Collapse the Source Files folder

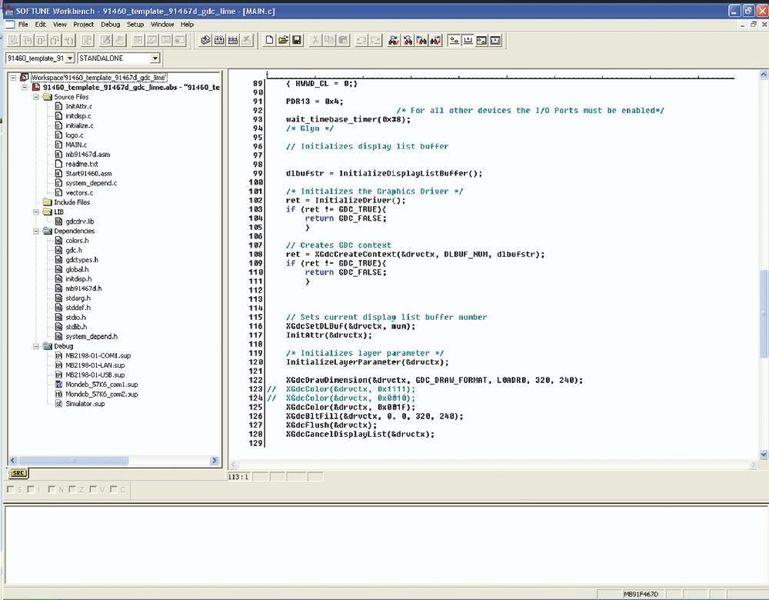[36, 97]
